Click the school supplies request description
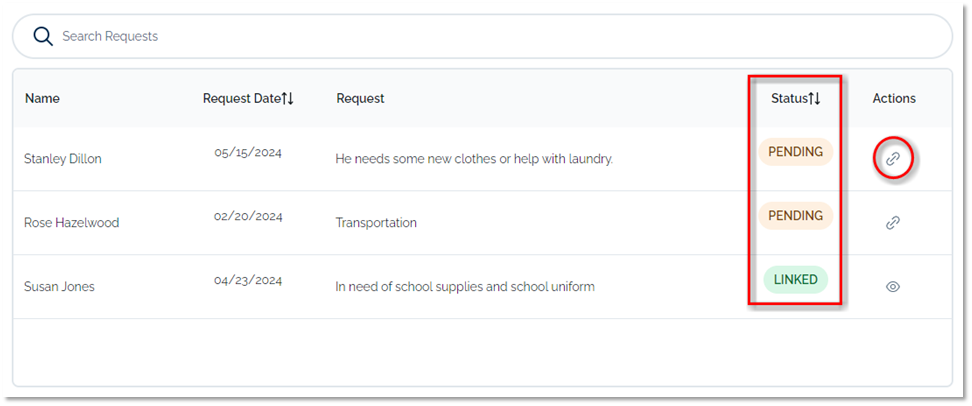The image size is (972, 406). [465, 287]
